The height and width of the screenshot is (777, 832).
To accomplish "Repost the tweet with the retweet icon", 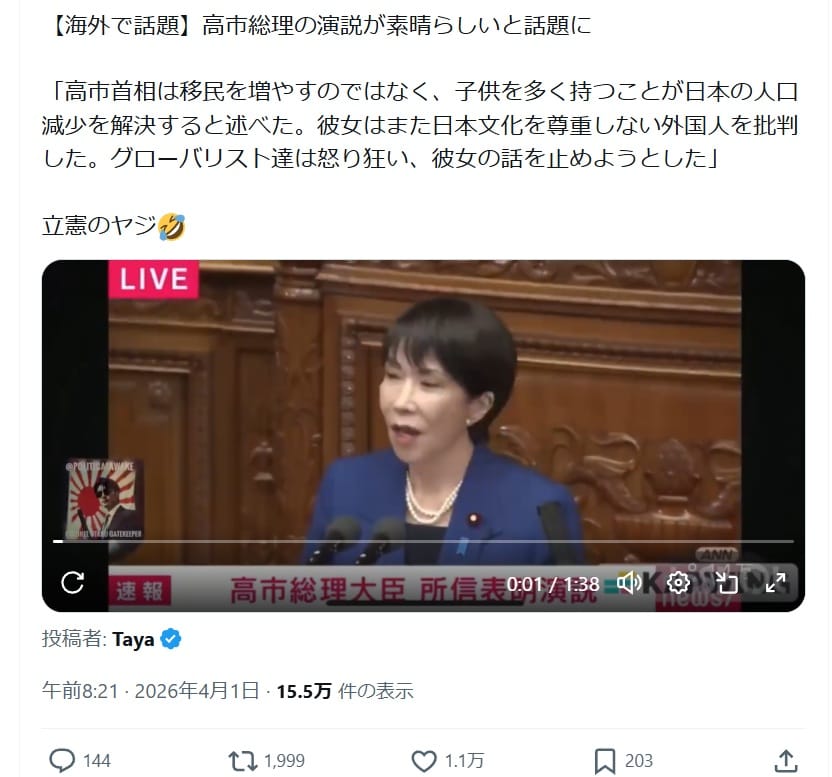I will tap(242, 761).
